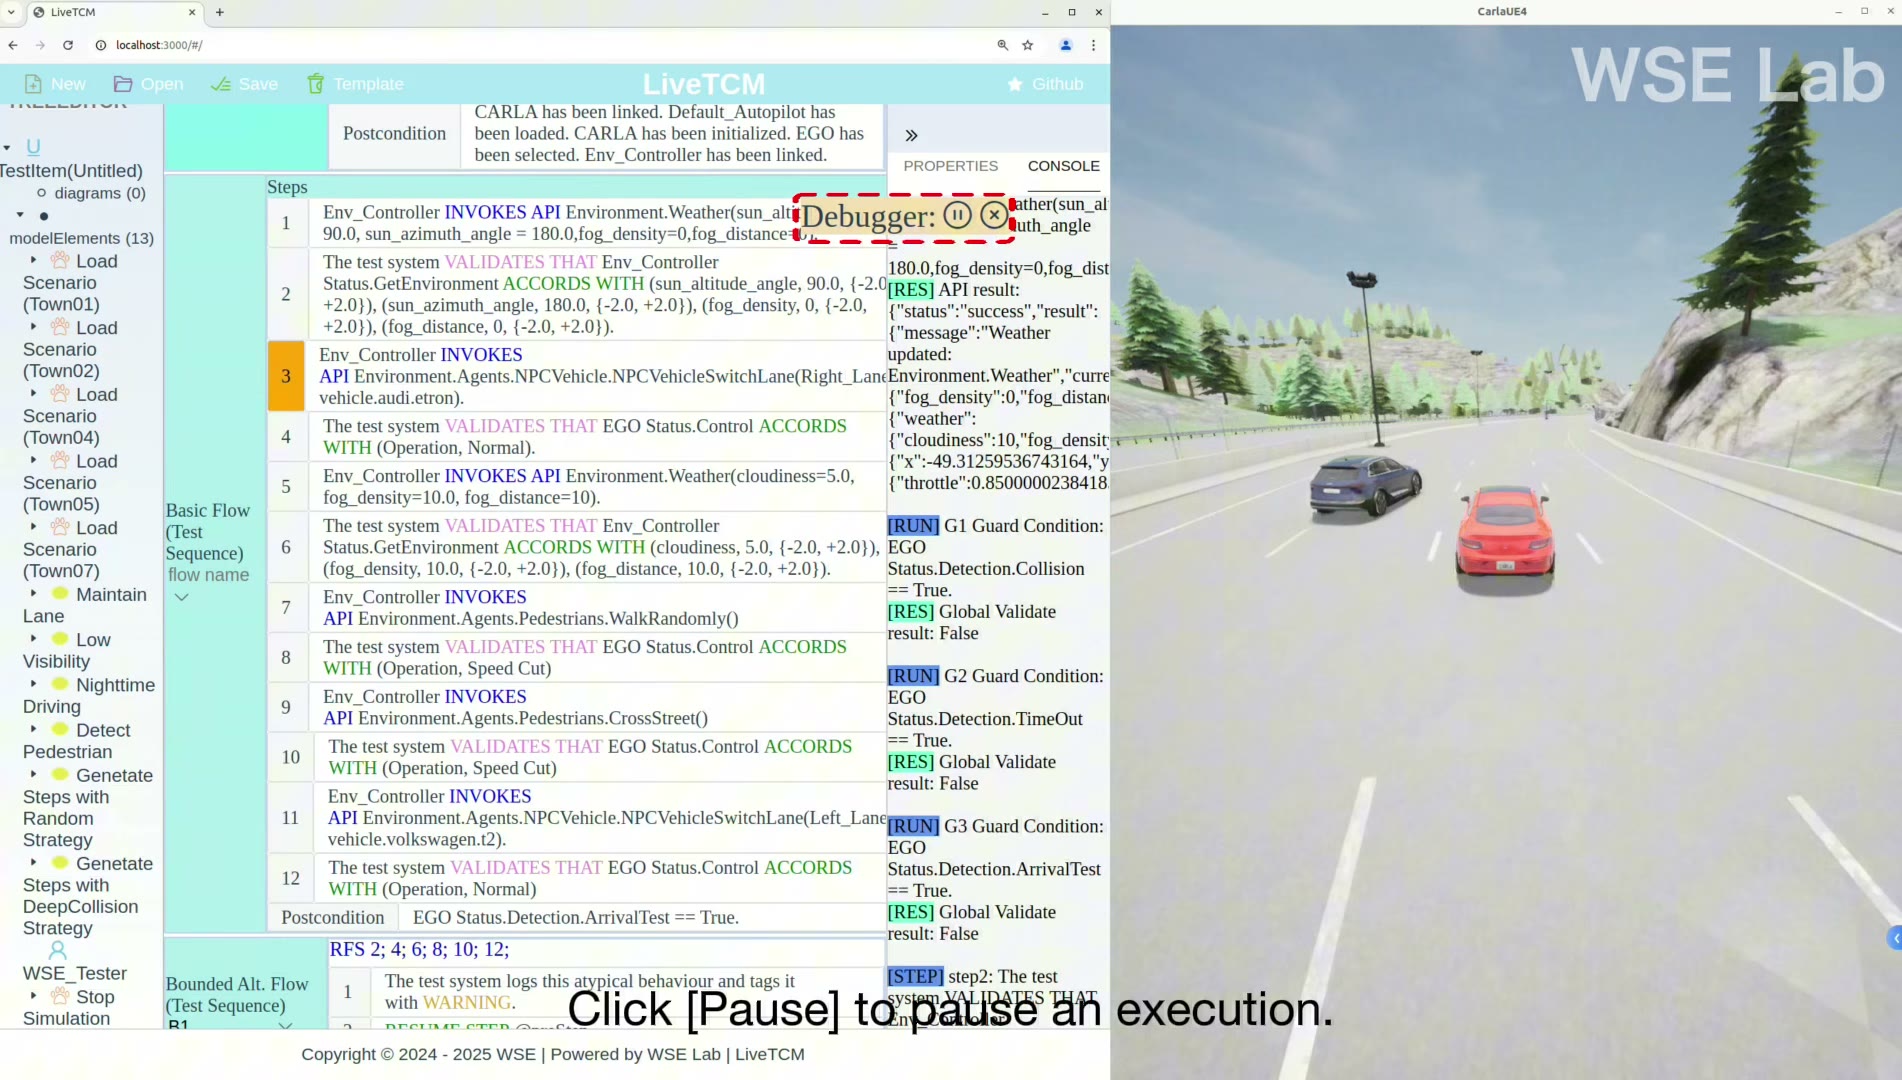The height and width of the screenshot is (1080, 1902).
Task: Click the address bar localhost:3000
Action: [x=159, y=45]
